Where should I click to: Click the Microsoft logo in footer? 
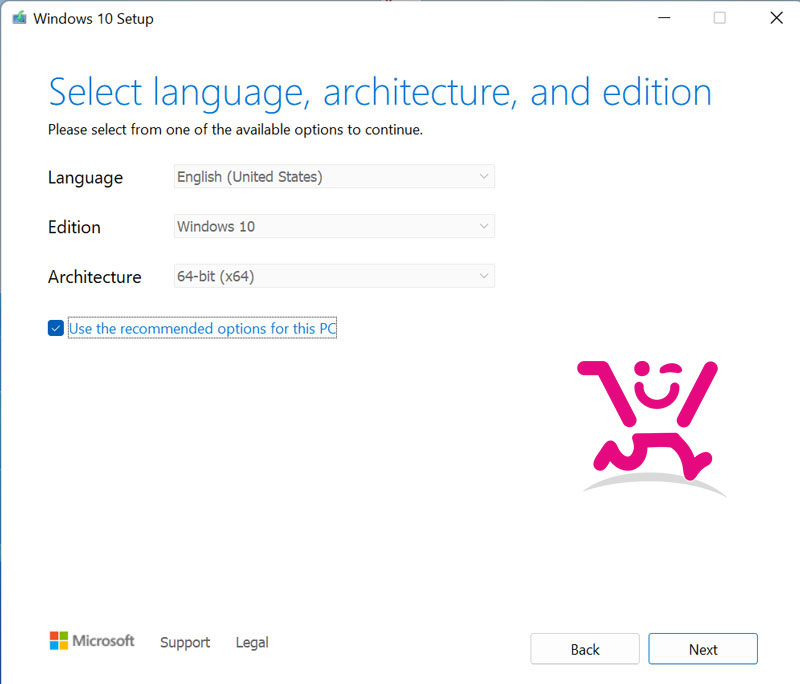(92, 641)
